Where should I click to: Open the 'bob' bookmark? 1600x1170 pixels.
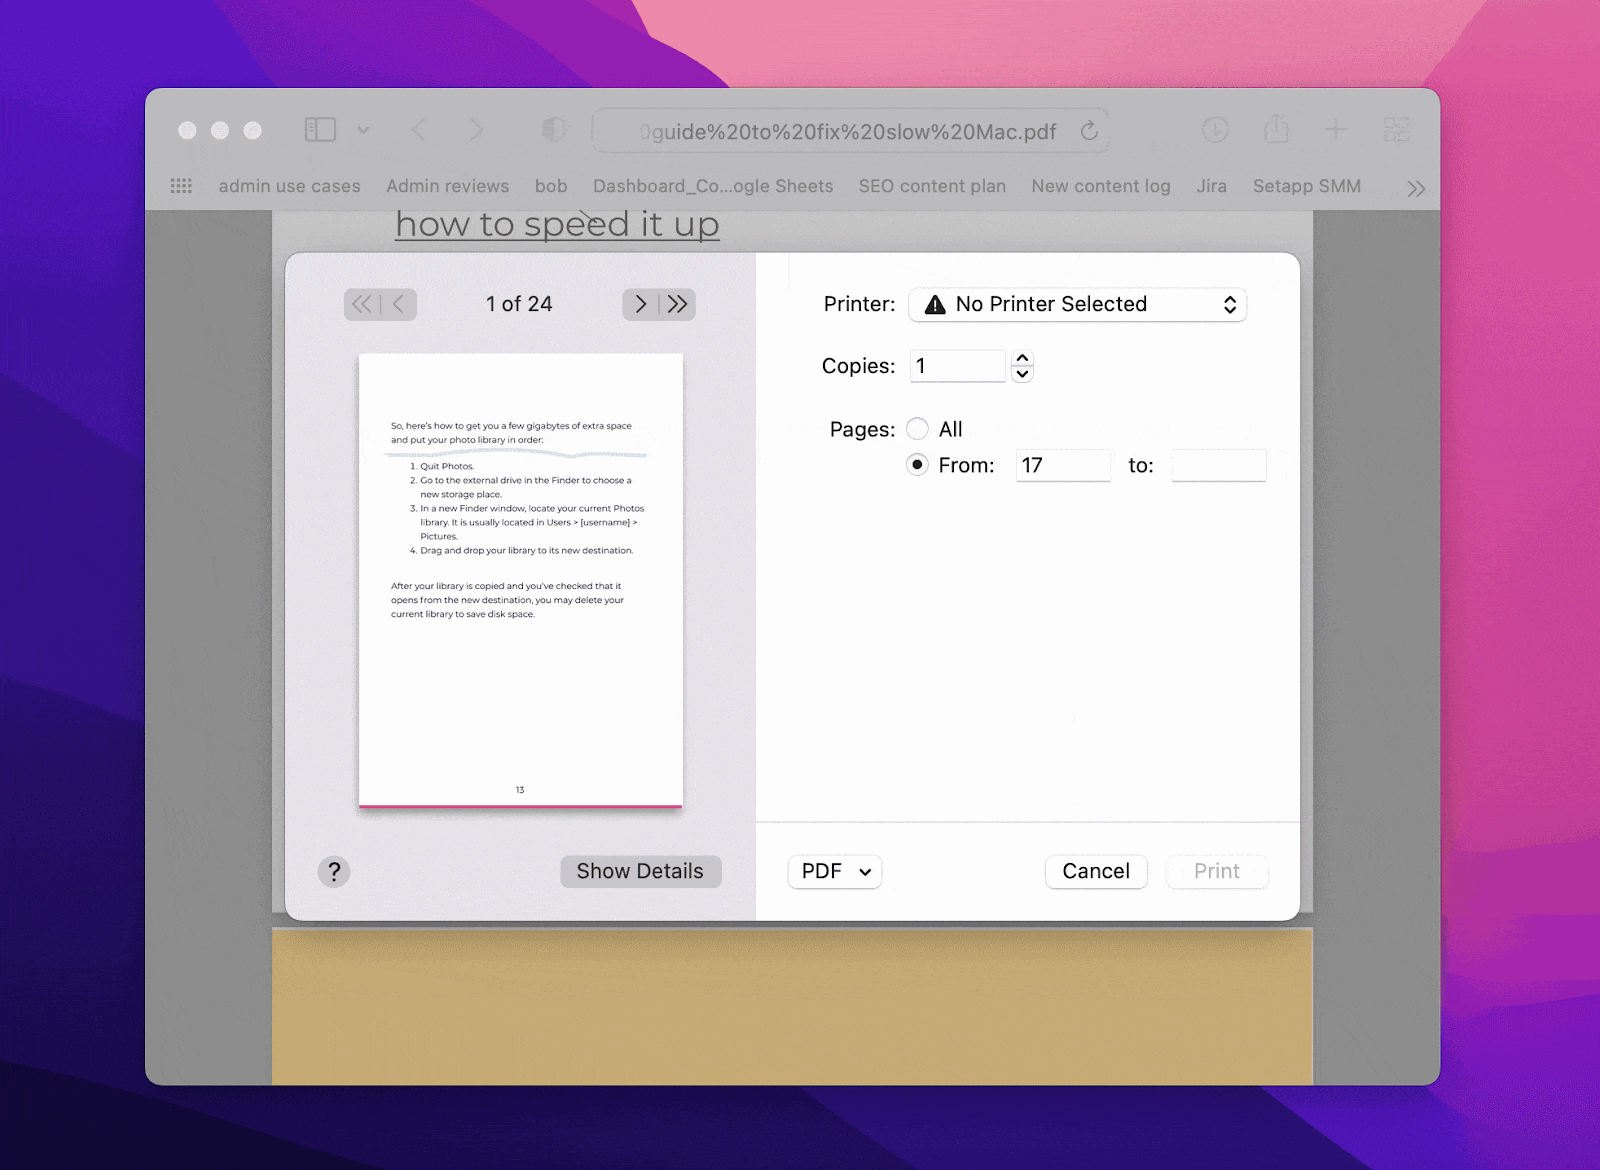[x=551, y=186]
